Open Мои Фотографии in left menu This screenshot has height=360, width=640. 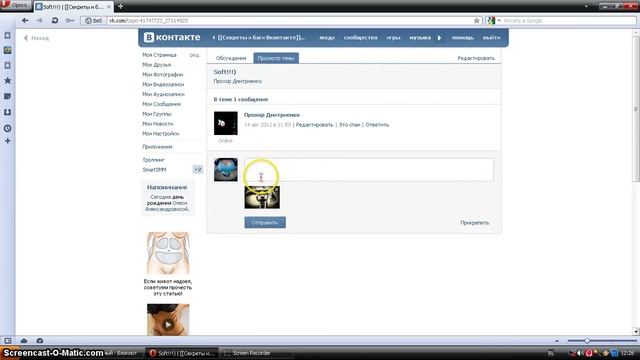162,74
